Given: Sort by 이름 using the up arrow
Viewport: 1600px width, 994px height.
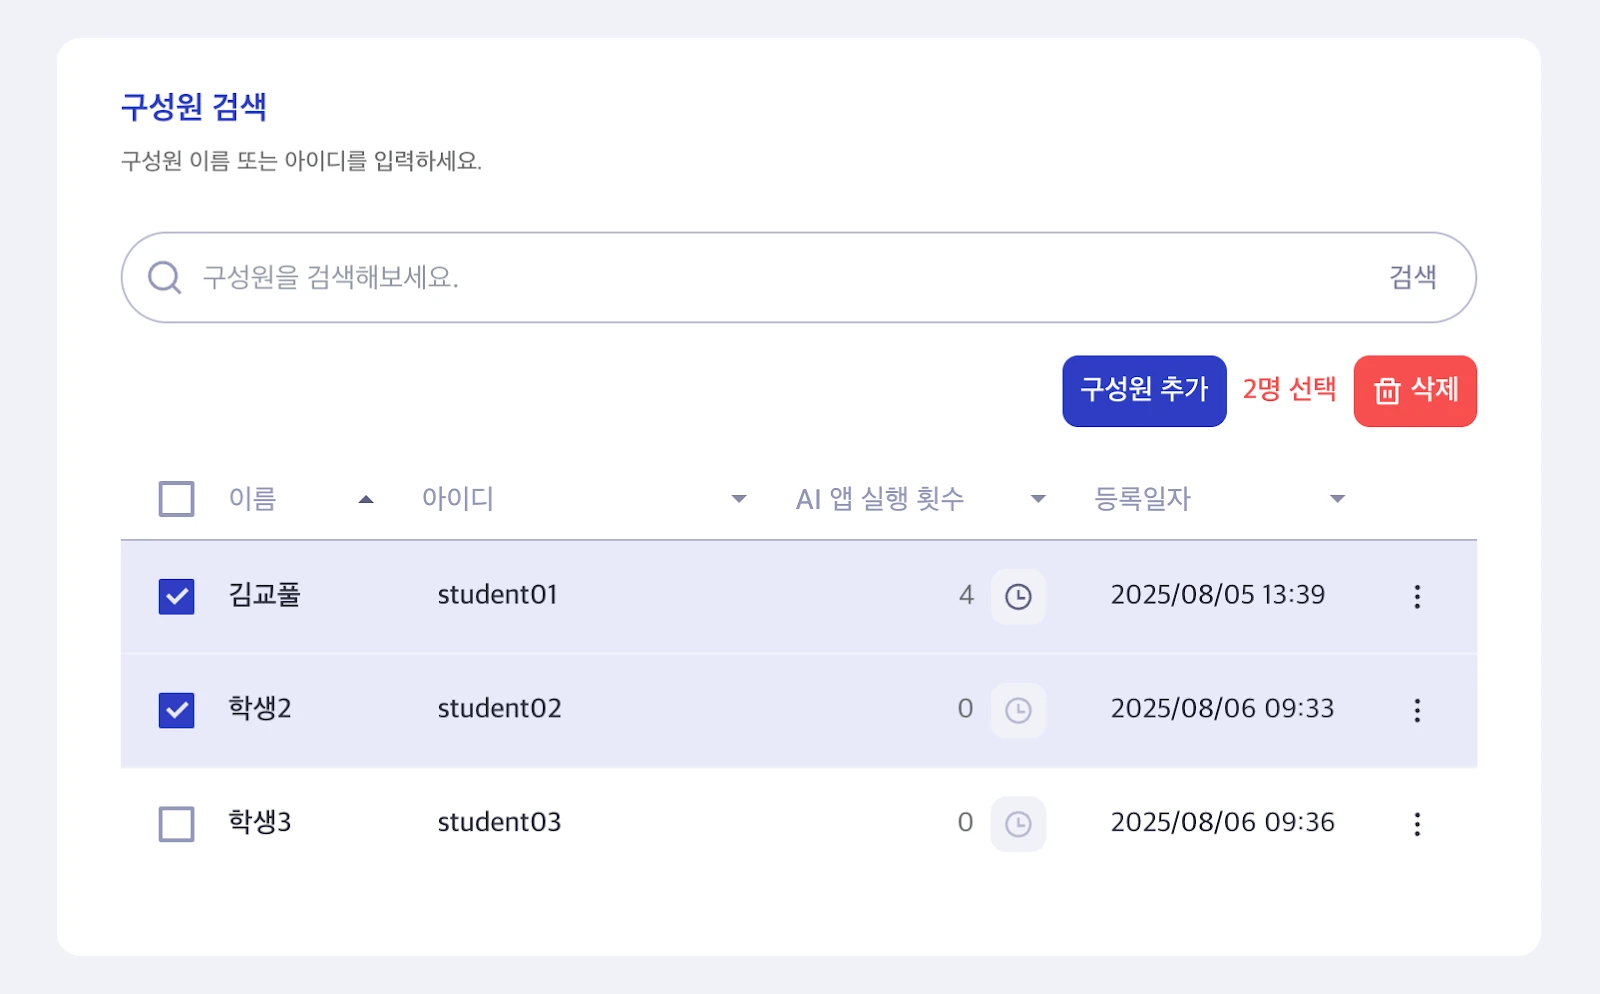Looking at the screenshot, I should tap(366, 499).
